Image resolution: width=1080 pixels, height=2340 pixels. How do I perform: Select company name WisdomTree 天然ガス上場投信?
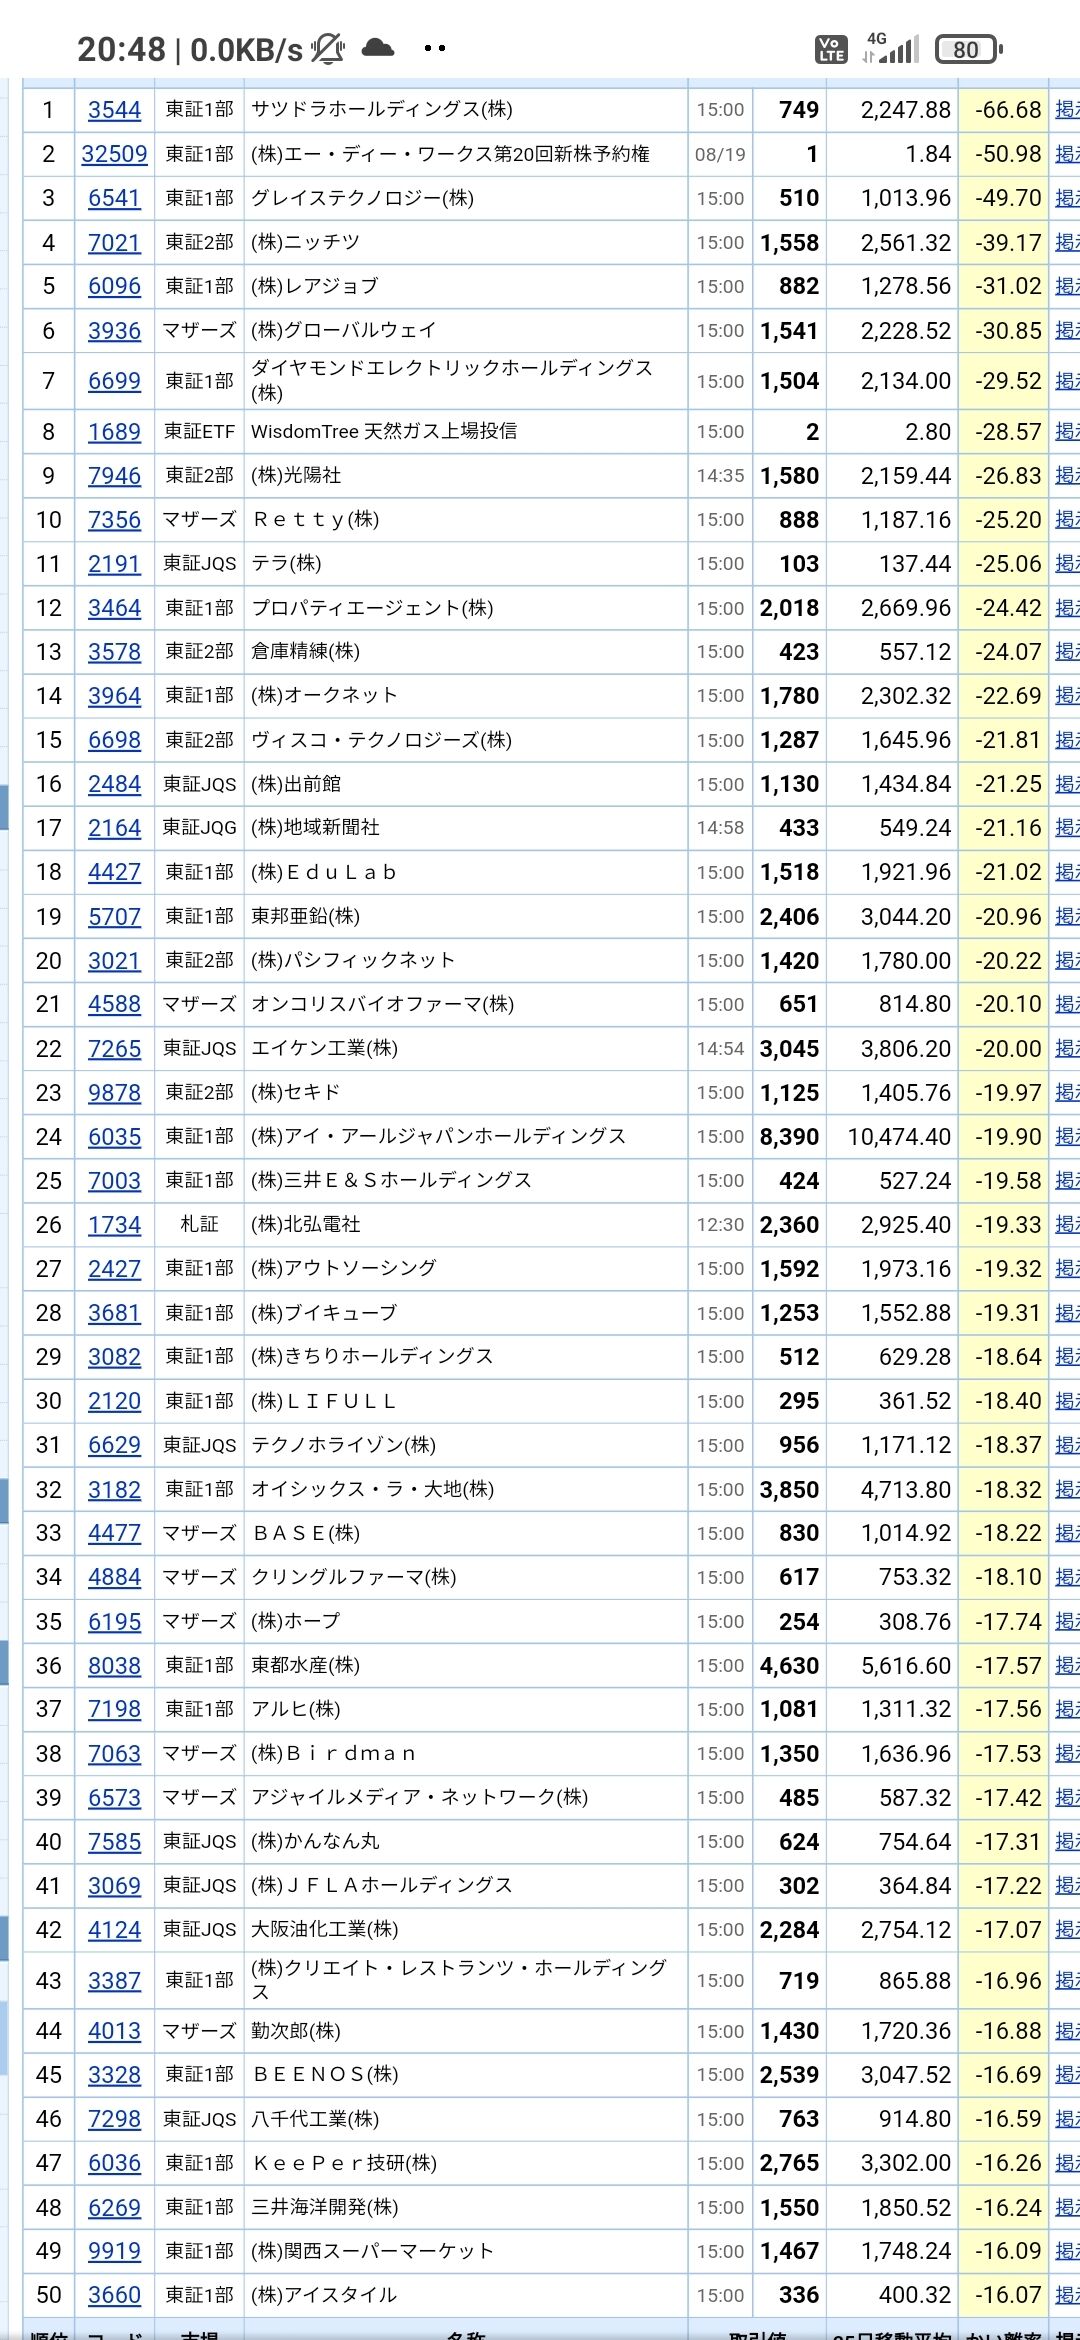click(384, 431)
